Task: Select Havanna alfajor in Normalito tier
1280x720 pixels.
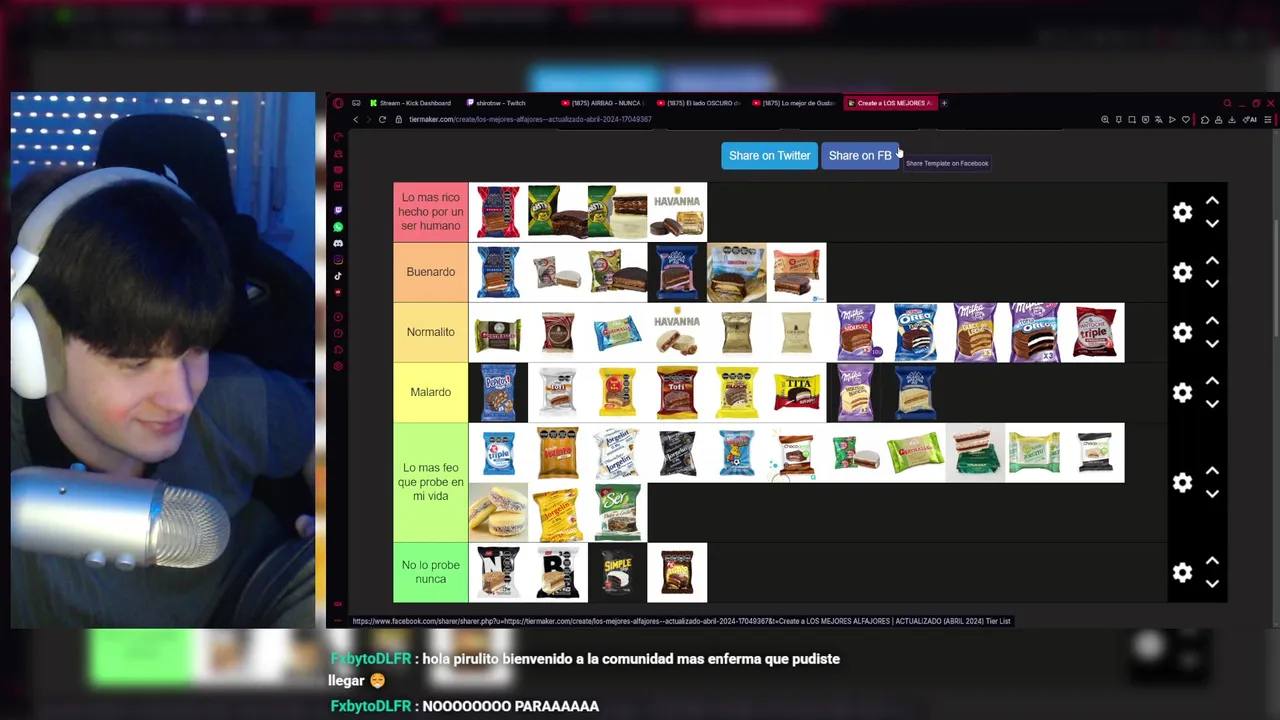Action: pos(677,332)
